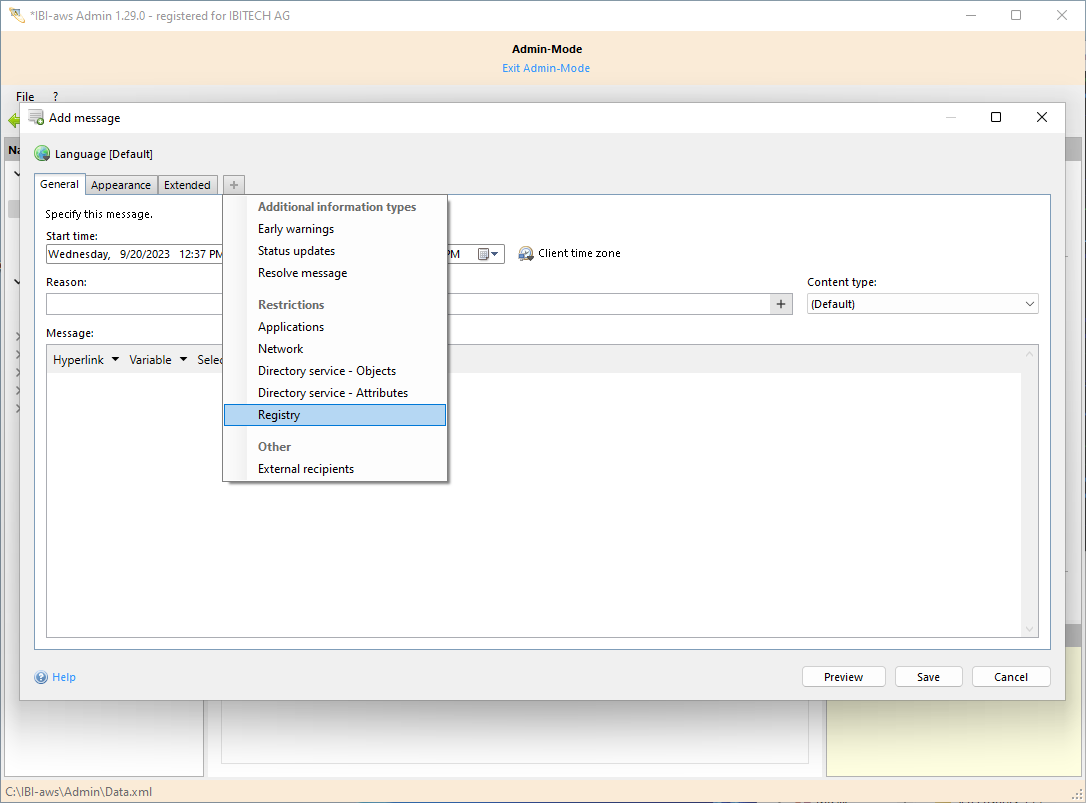Open the Extended tab
The height and width of the screenshot is (803, 1086).
[x=187, y=185]
